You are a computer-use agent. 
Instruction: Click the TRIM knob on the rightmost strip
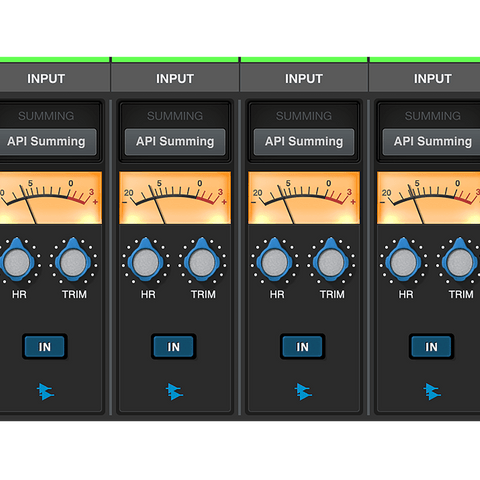tap(460, 262)
